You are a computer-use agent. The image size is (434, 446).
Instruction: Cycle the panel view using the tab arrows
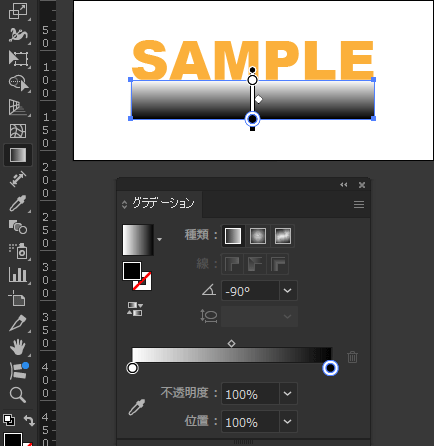tap(124, 204)
